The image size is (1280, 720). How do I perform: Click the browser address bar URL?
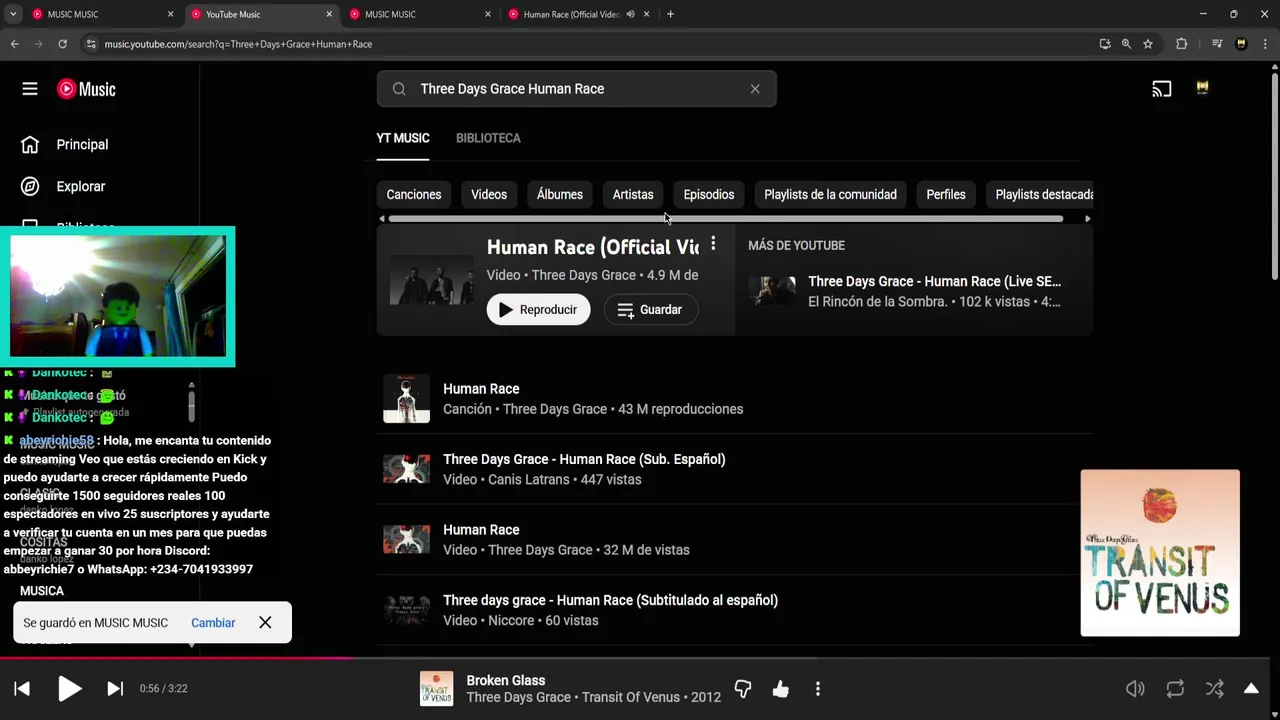(238, 44)
